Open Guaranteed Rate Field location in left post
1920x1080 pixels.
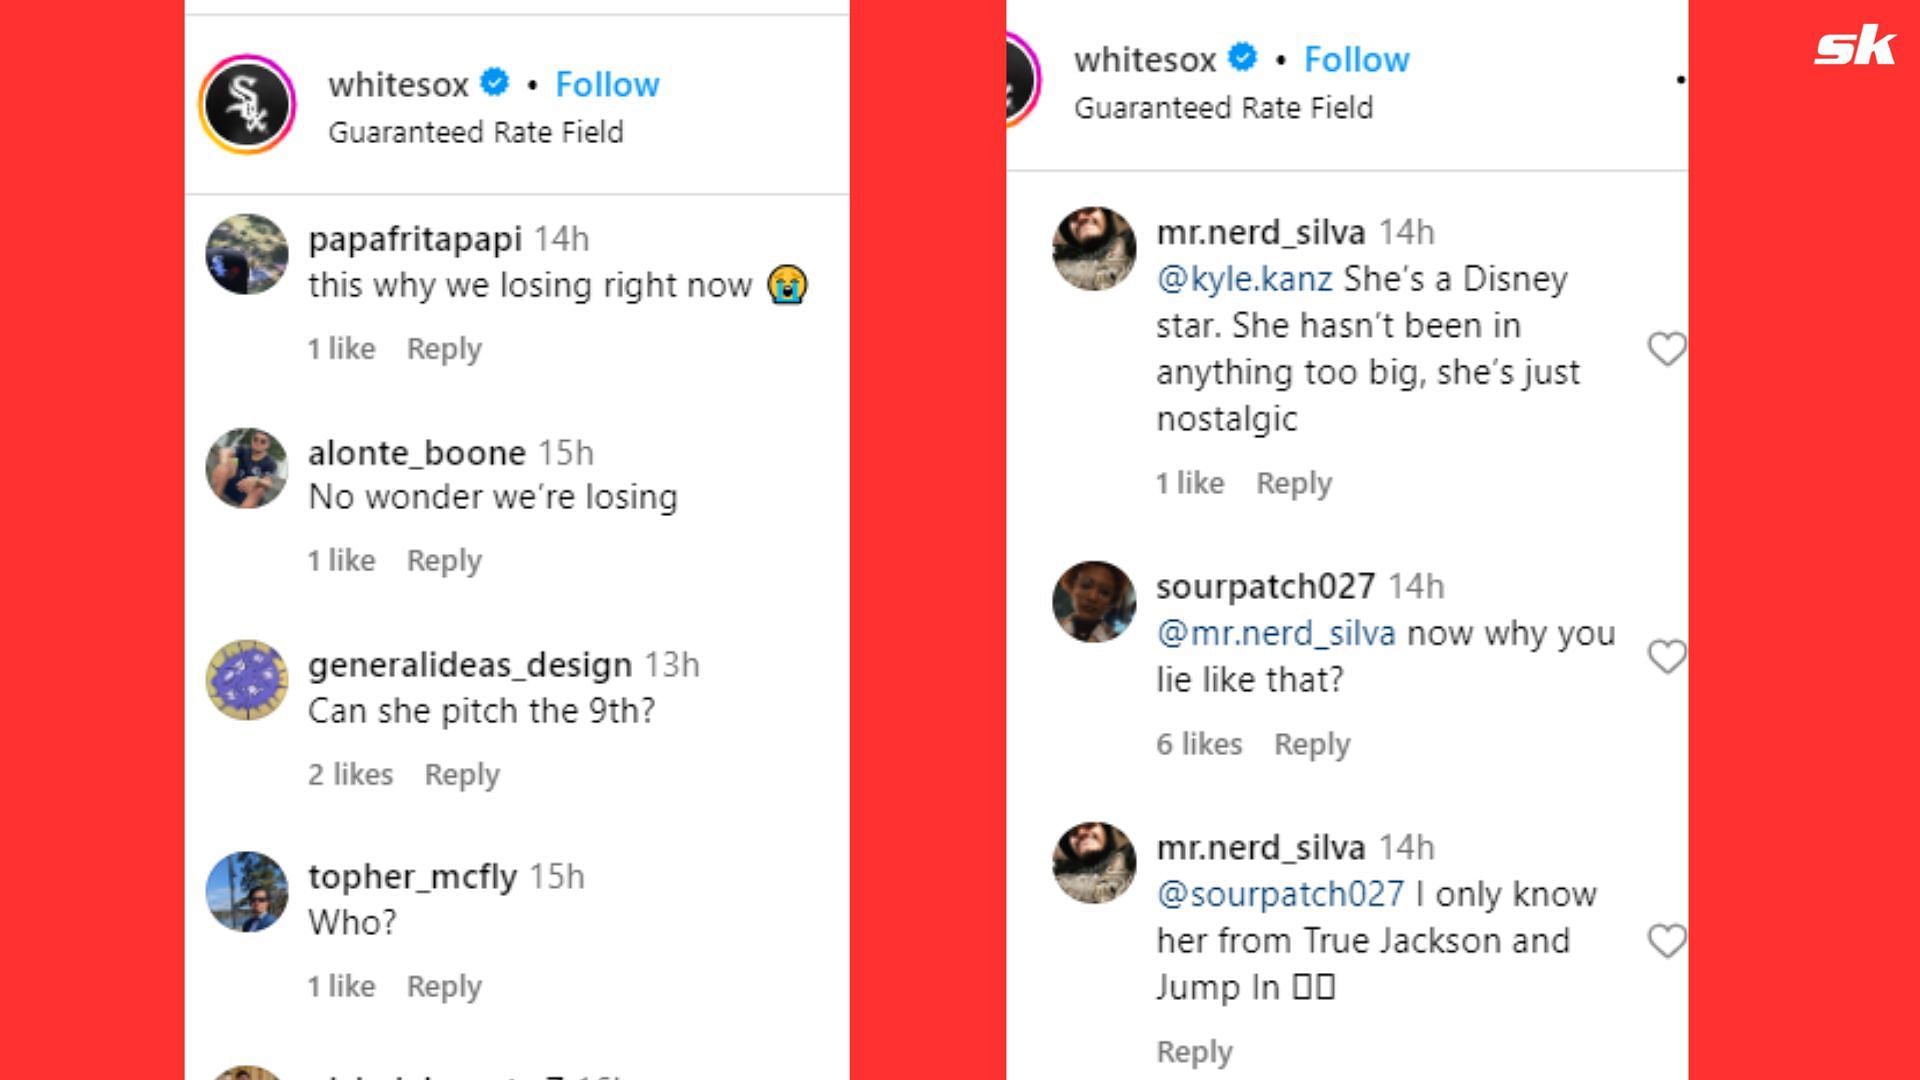476,132
